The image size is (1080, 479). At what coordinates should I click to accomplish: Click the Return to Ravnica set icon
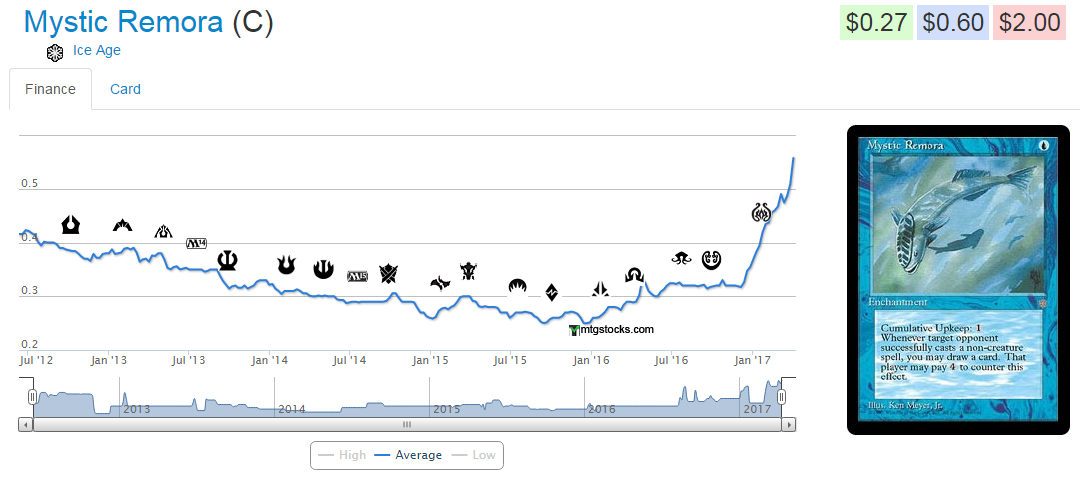tap(71, 224)
